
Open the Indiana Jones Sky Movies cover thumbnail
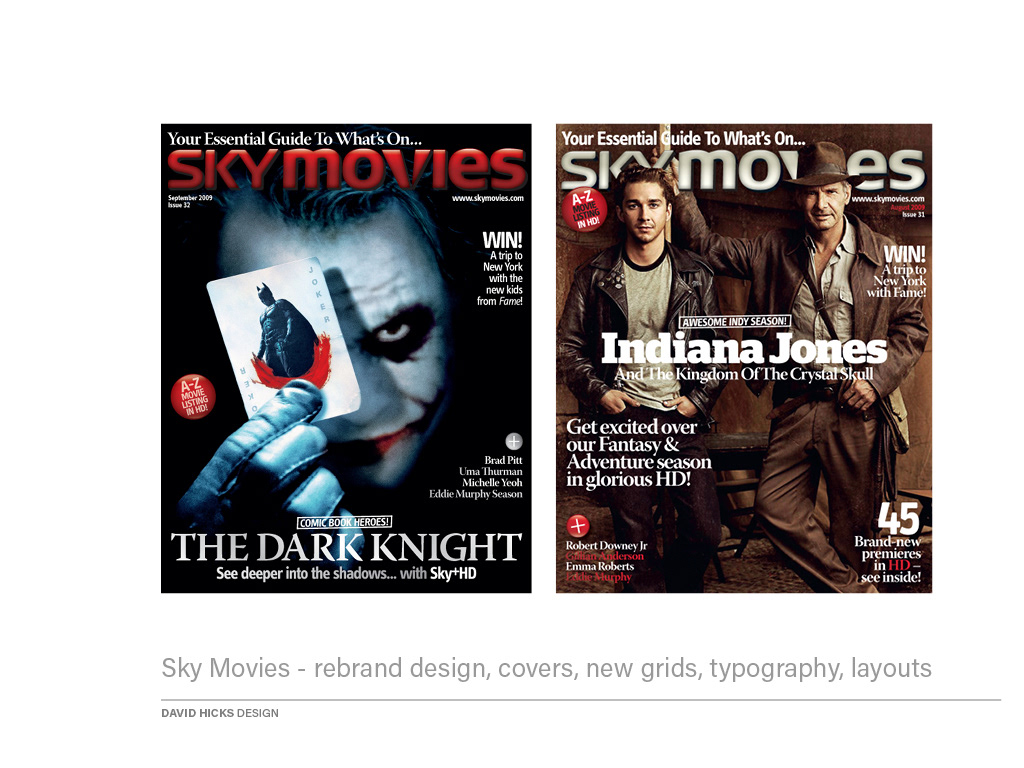tap(744, 359)
